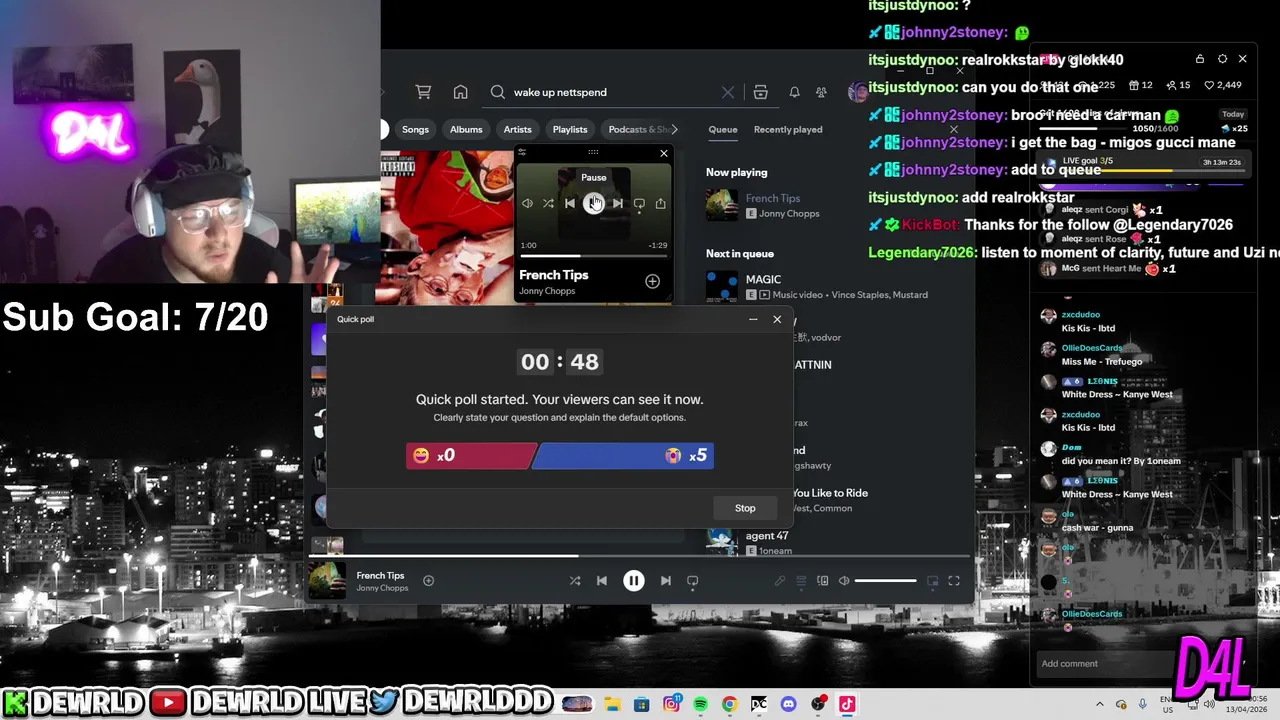Select MAGIC in the Next in queue list
1280x720 pixels.
[764, 279]
